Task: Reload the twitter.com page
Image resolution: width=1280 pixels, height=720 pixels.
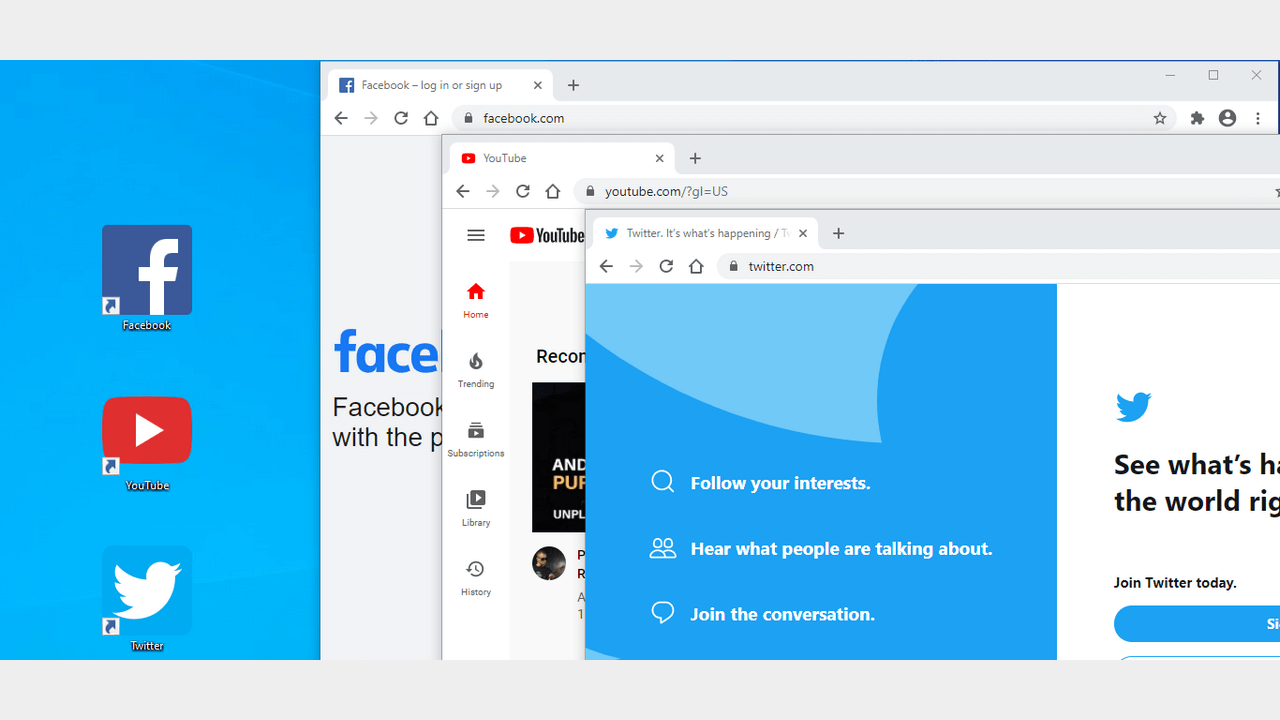Action: click(x=666, y=266)
